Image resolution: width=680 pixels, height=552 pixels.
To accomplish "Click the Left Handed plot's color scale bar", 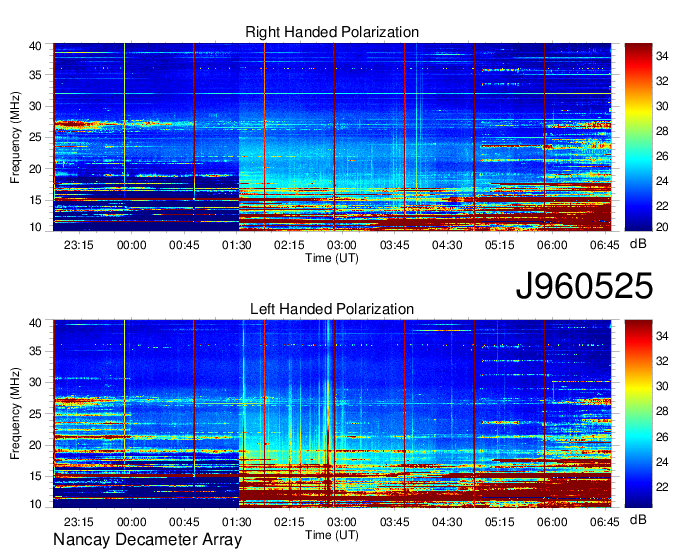I will [x=638, y=414].
